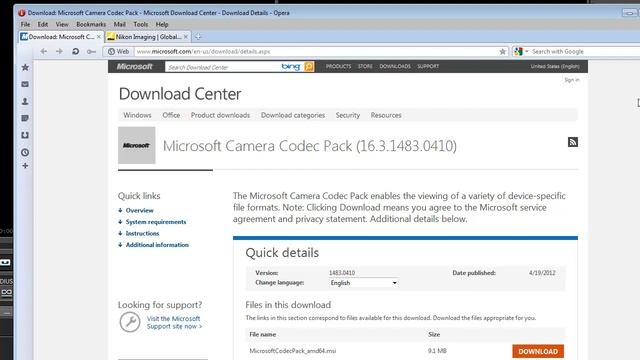Open Bookmarks panel star icon in sidebar
The width and height of the screenshot is (640, 360).
point(25,67)
